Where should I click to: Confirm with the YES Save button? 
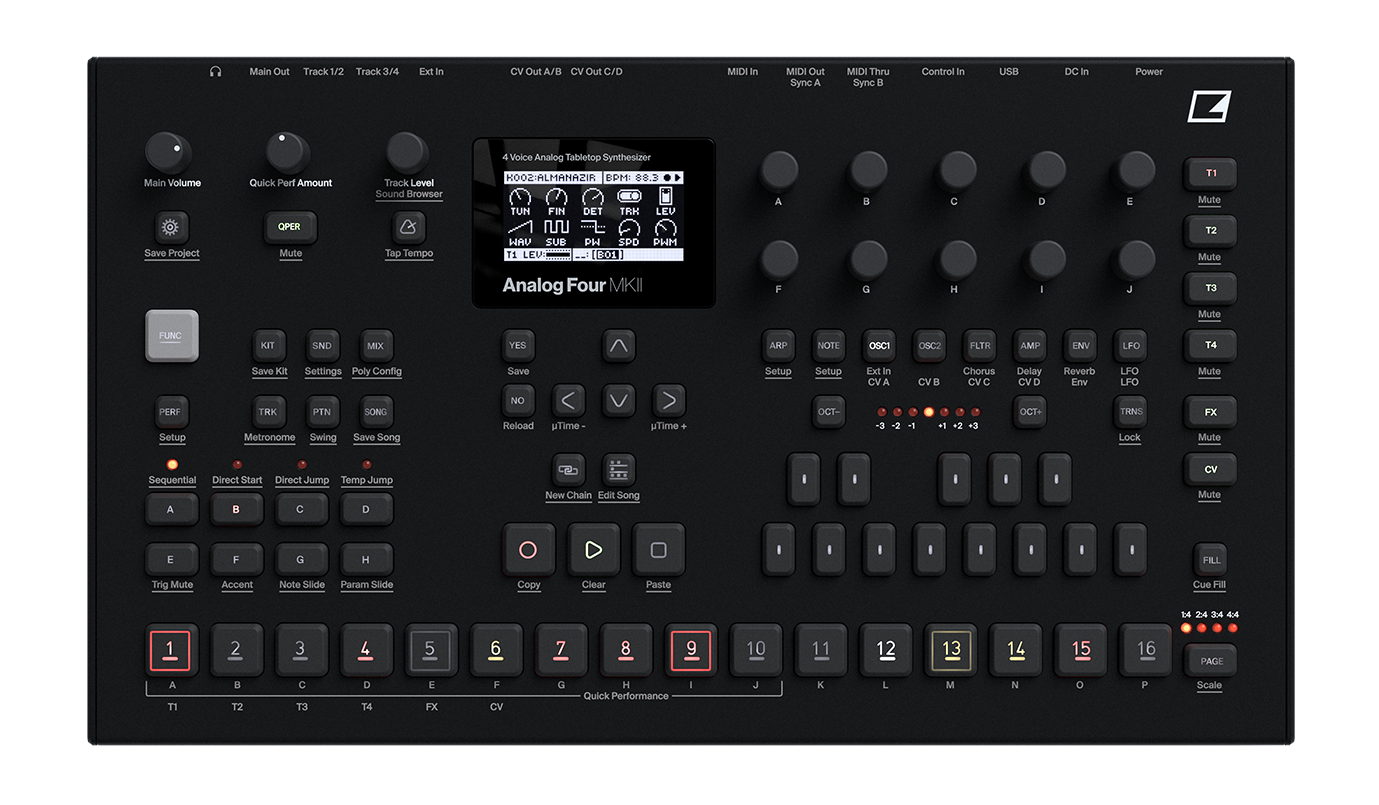[x=518, y=346]
